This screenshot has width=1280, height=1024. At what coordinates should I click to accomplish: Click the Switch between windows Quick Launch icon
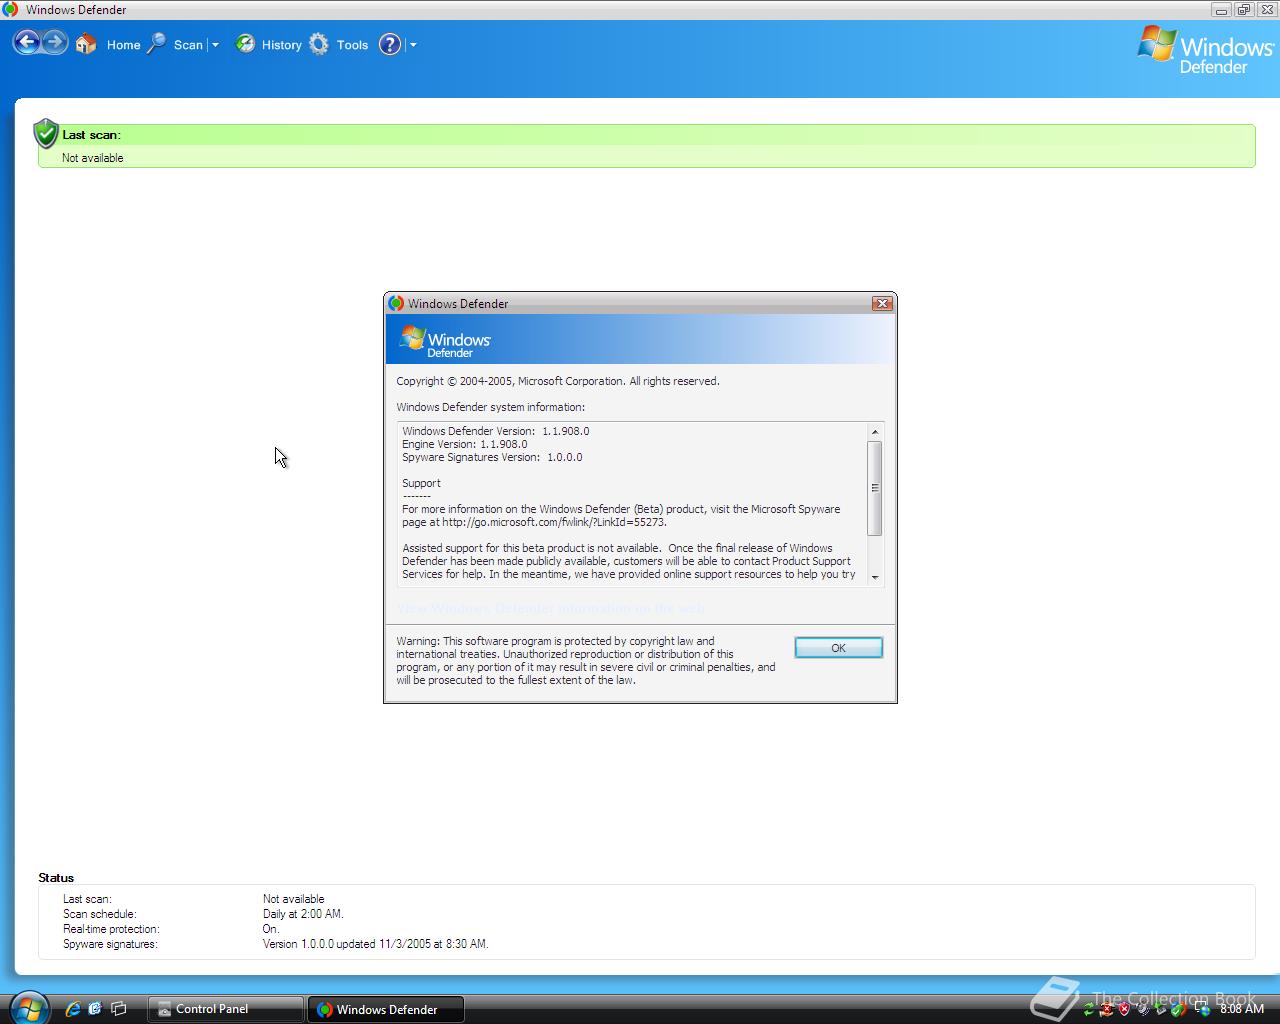click(x=118, y=1009)
